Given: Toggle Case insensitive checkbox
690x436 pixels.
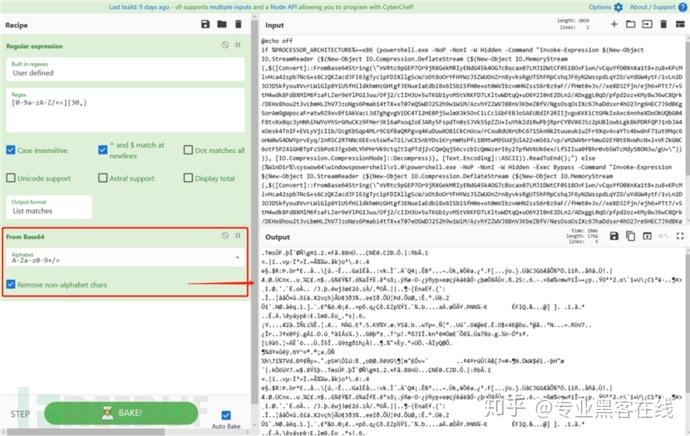Looking at the screenshot, I should point(11,150).
